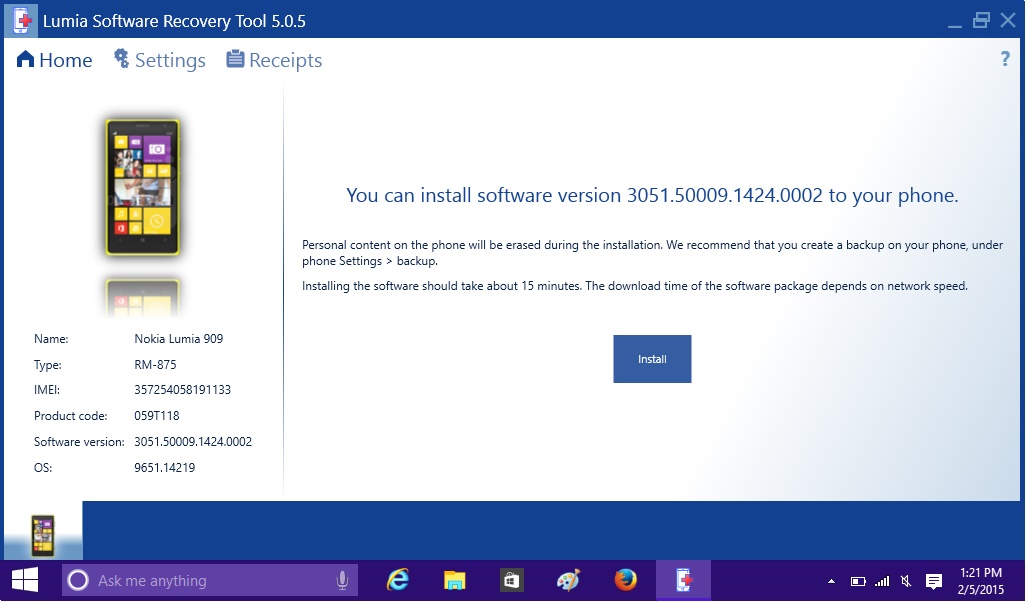
Task: Open Paint from the taskbar
Action: coord(566,580)
